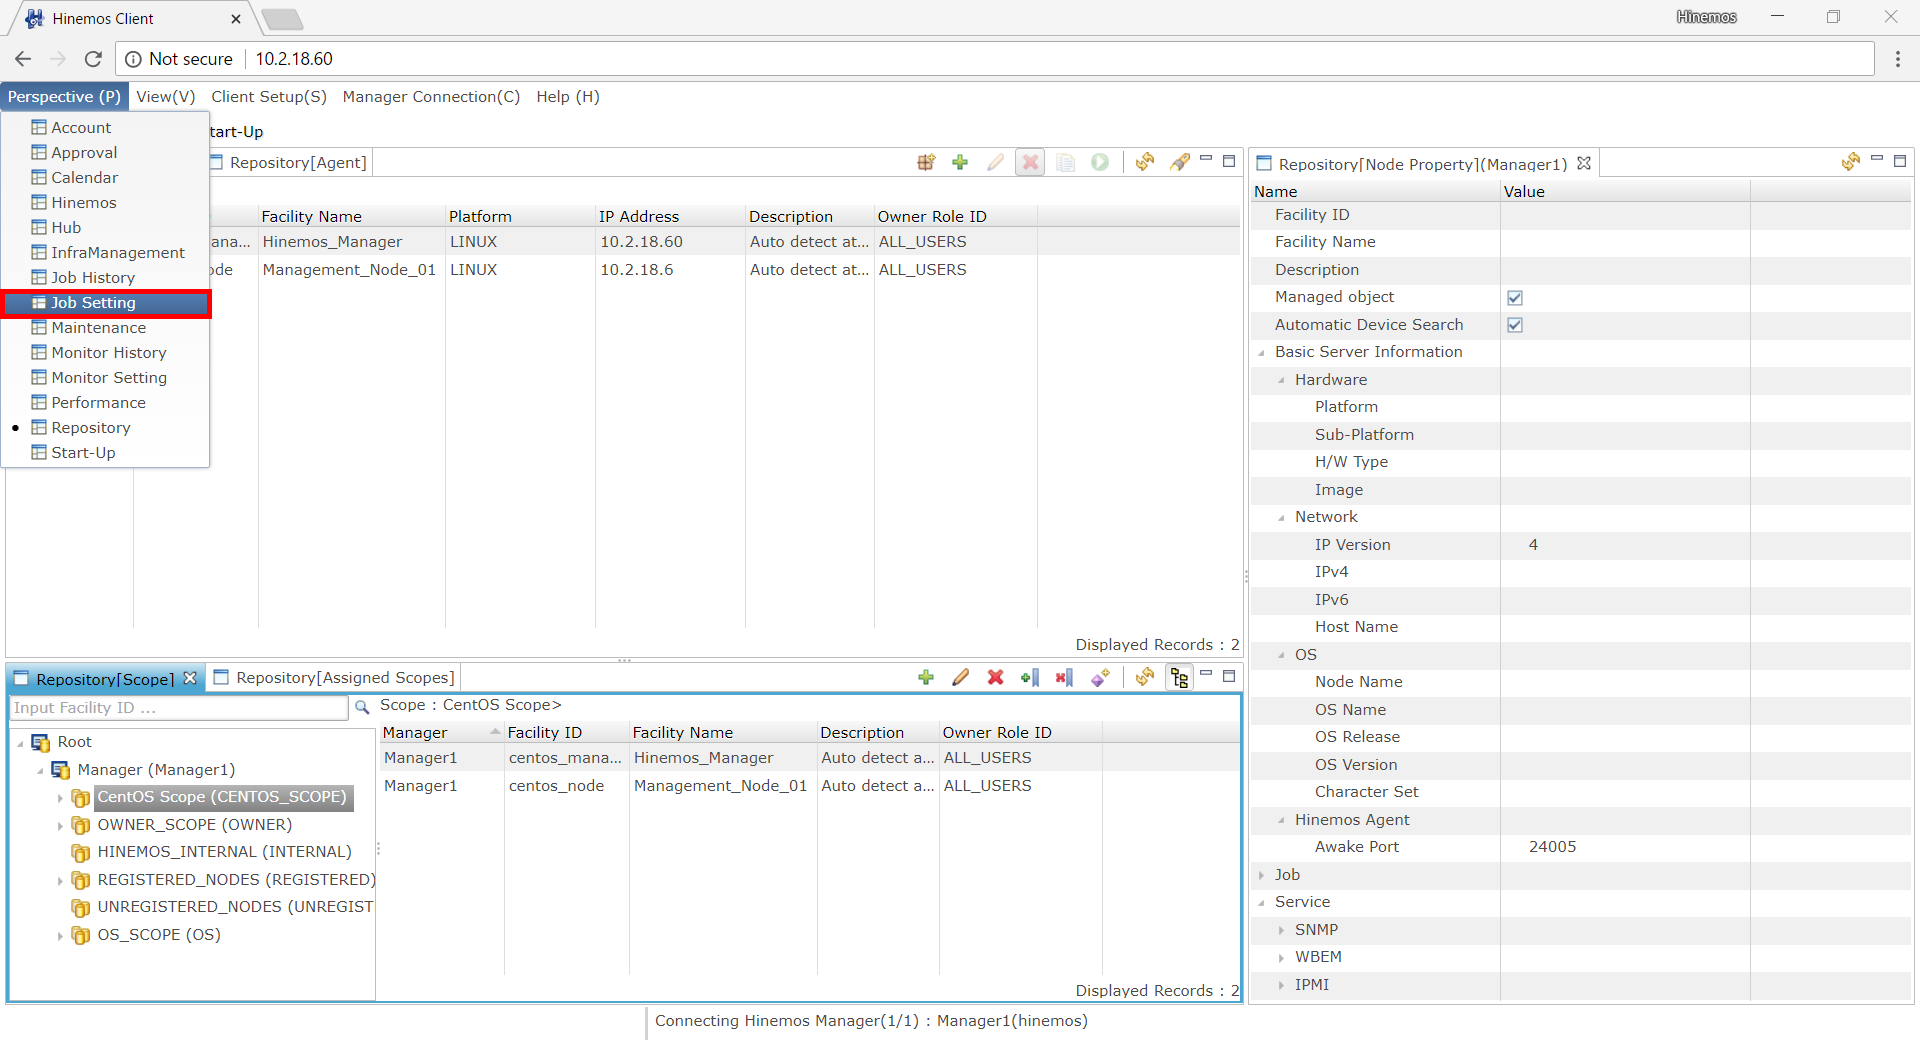The height and width of the screenshot is (1042, 1920).
Task: Switch to Repository[Assigned Scopes] tab
Action: click(x=335, y=678)
